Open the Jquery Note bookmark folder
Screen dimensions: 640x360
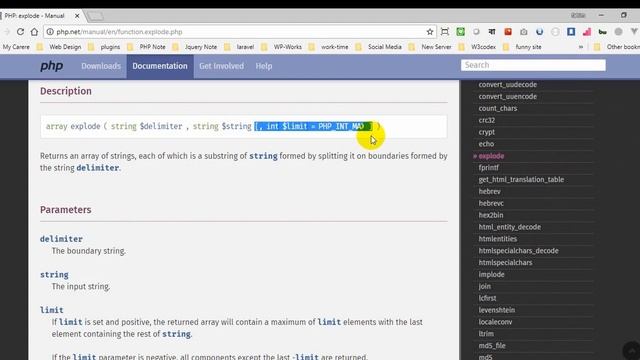195,47
